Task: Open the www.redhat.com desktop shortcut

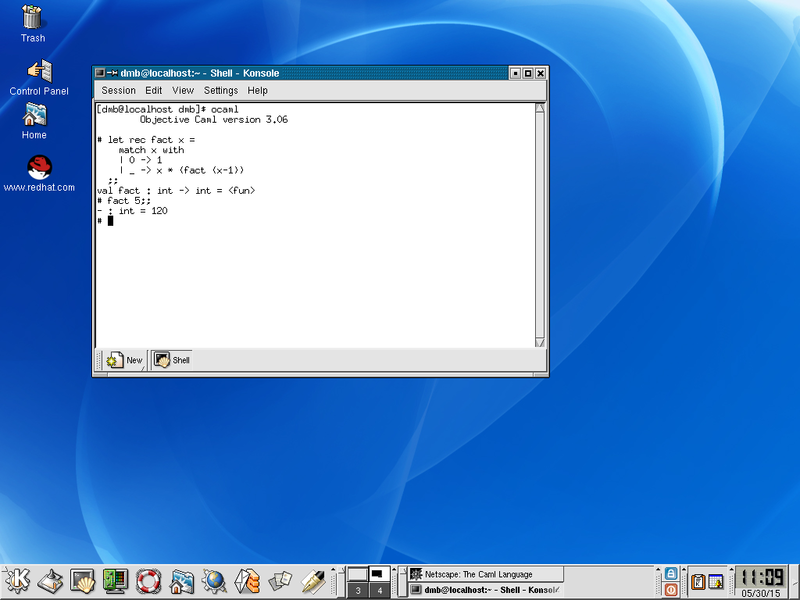Action: pos(39,173)
